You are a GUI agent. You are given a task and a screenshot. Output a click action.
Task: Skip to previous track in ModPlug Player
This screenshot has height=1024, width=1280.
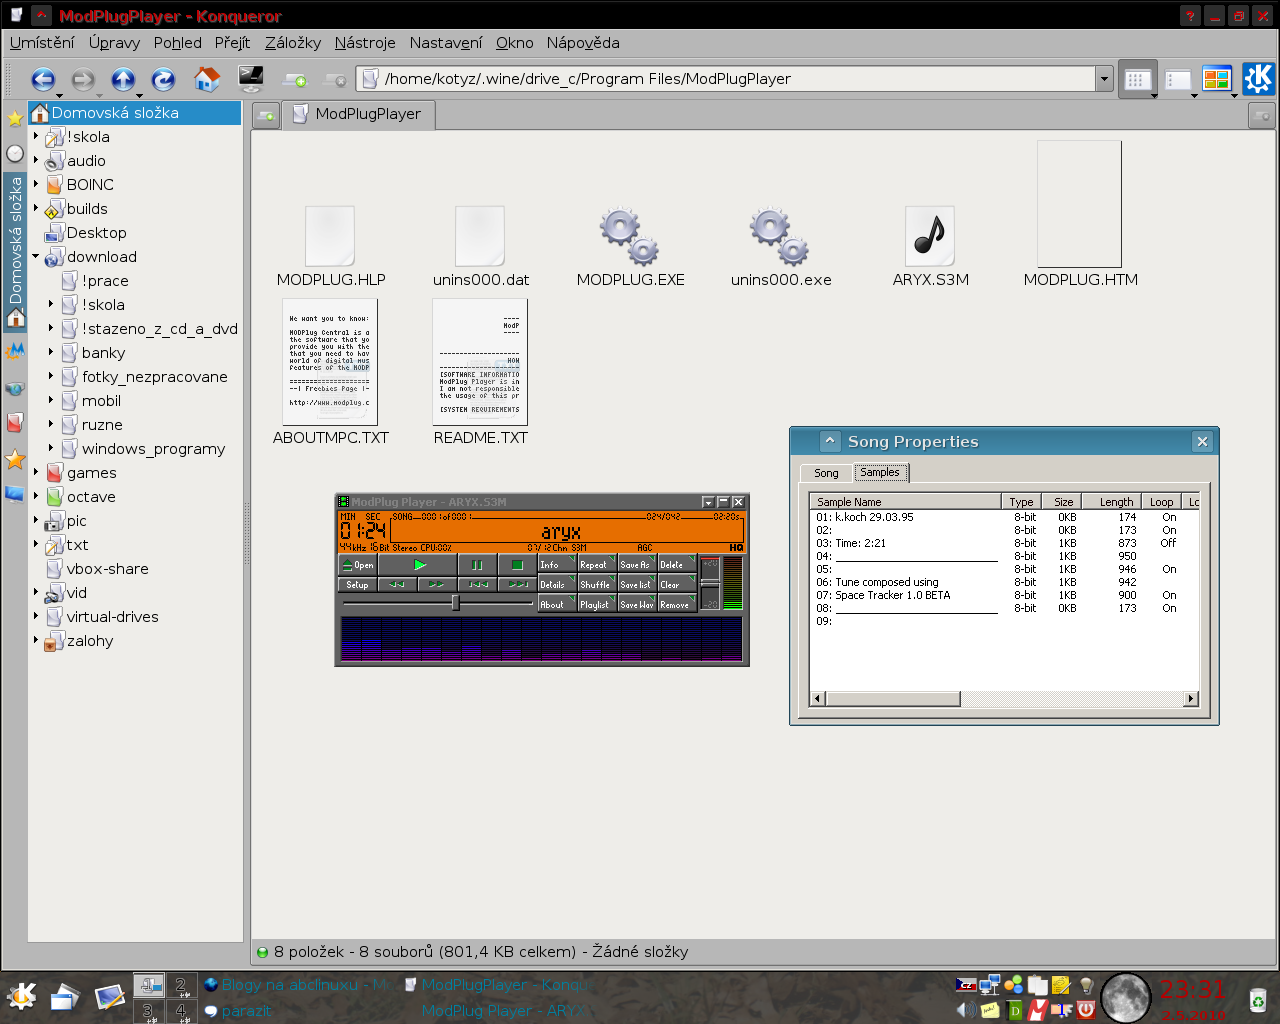(478, 584)
